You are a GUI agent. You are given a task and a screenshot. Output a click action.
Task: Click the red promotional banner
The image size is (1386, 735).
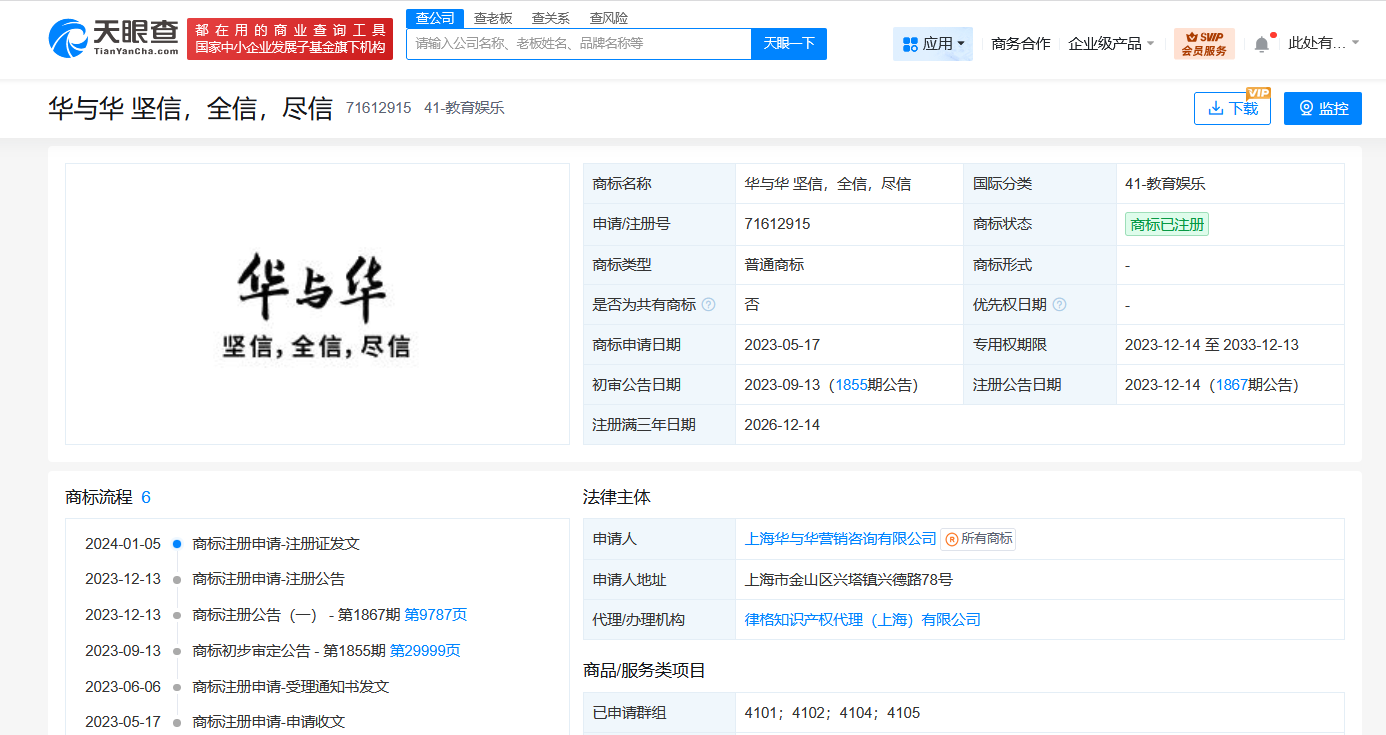click(x=290, y=39)
